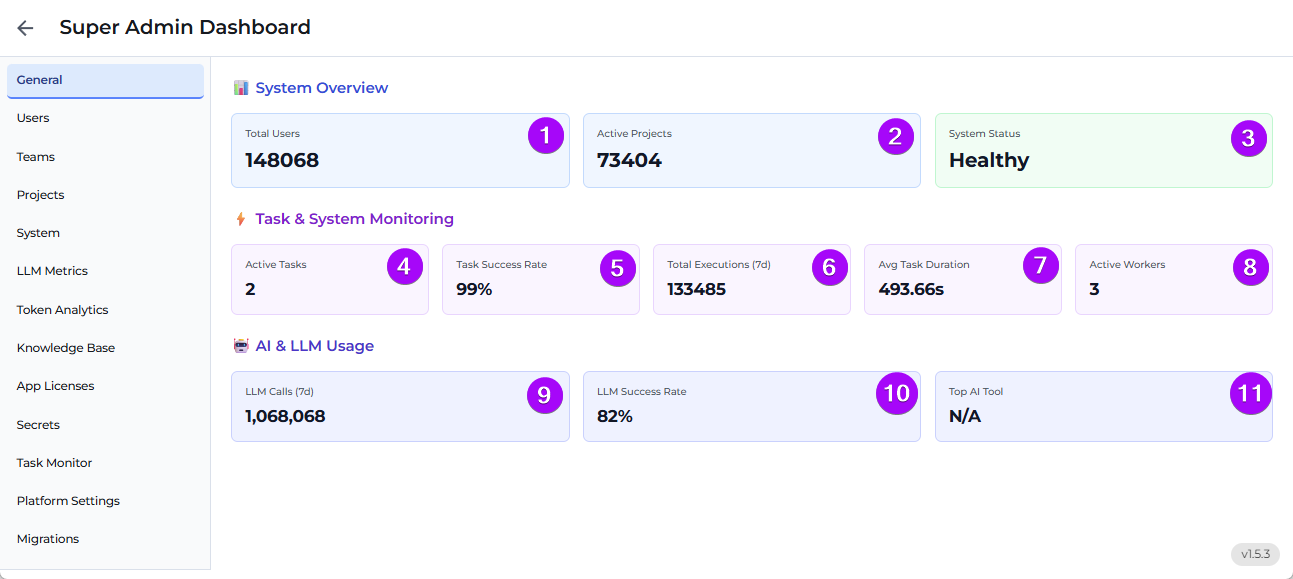Click the robot AI usage icon
The image size is (1293, 579).
240,346
